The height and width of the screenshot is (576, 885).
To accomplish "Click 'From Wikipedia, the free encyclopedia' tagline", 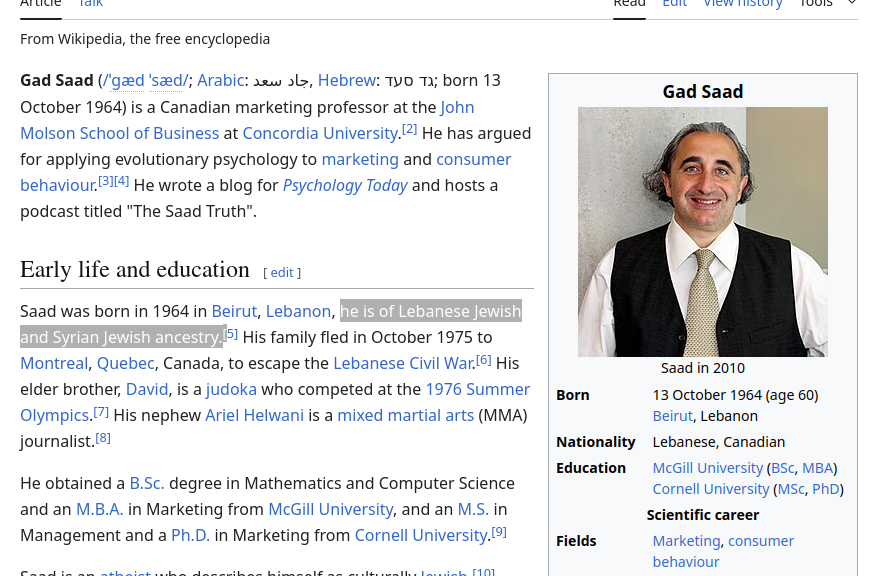I will (x=145, y=39).
